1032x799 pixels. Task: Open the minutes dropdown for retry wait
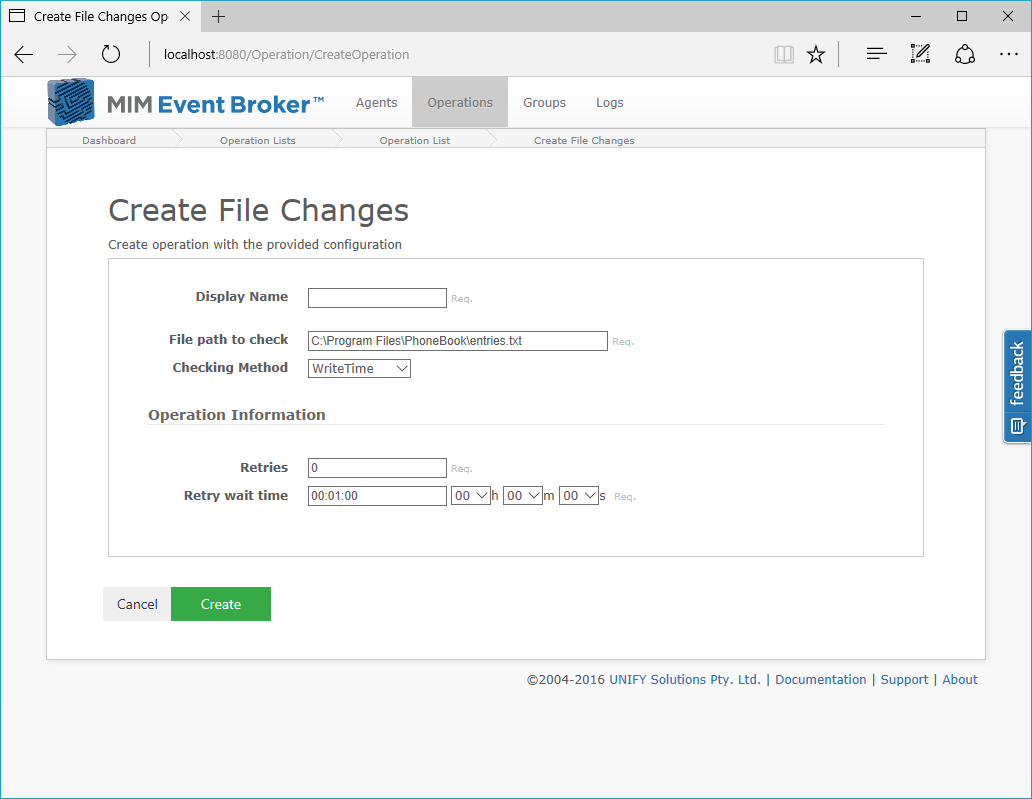click(x=523, y=496)
